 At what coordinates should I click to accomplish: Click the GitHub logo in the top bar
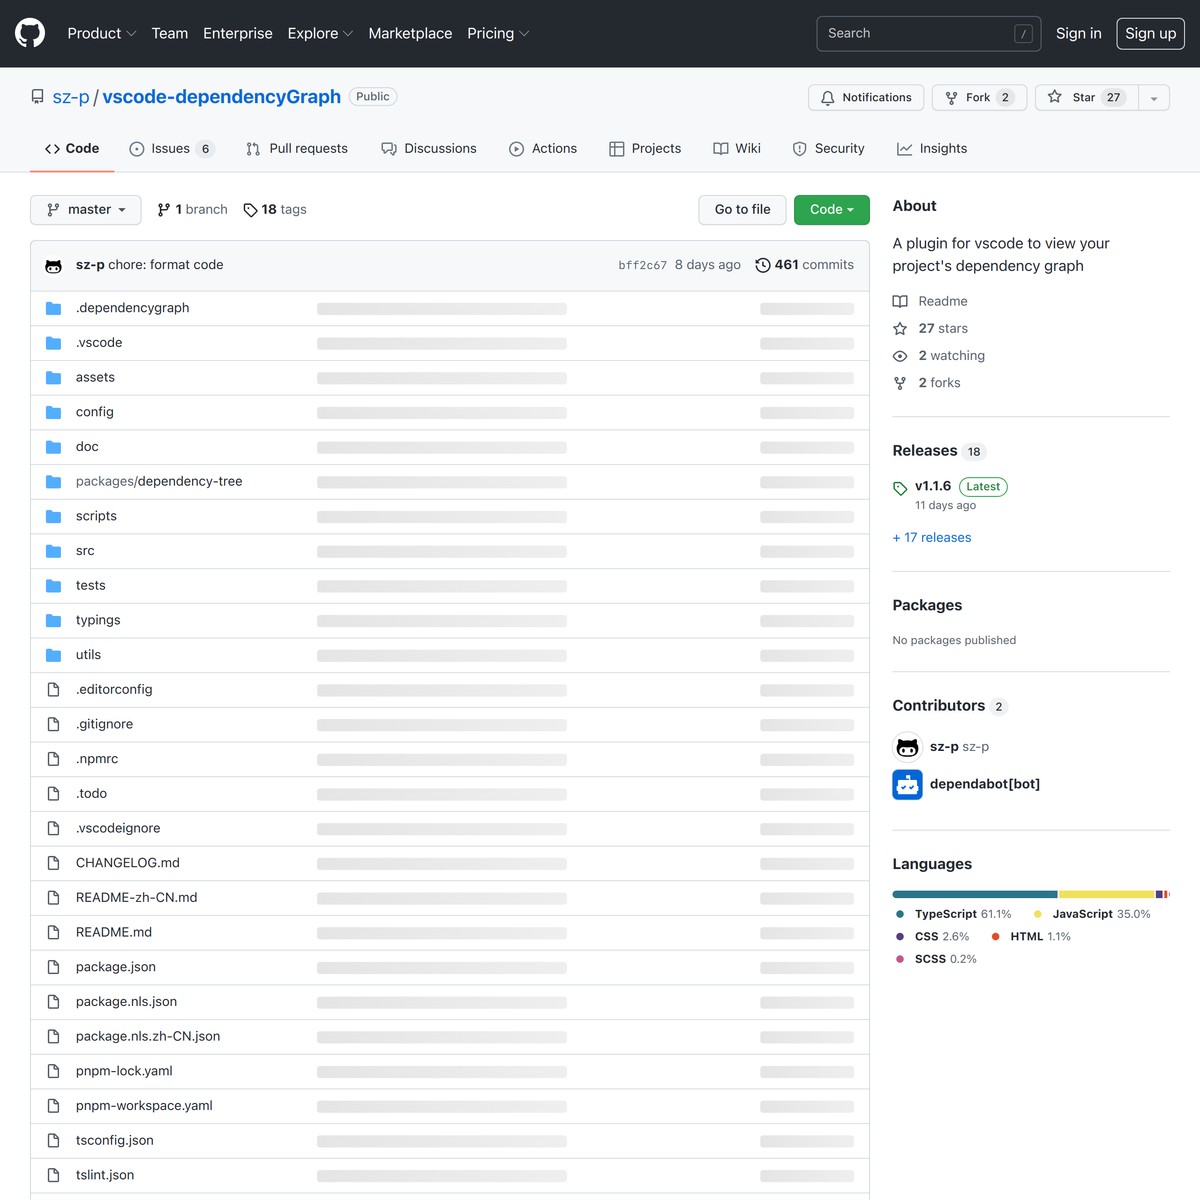click(x=29, y=33)
